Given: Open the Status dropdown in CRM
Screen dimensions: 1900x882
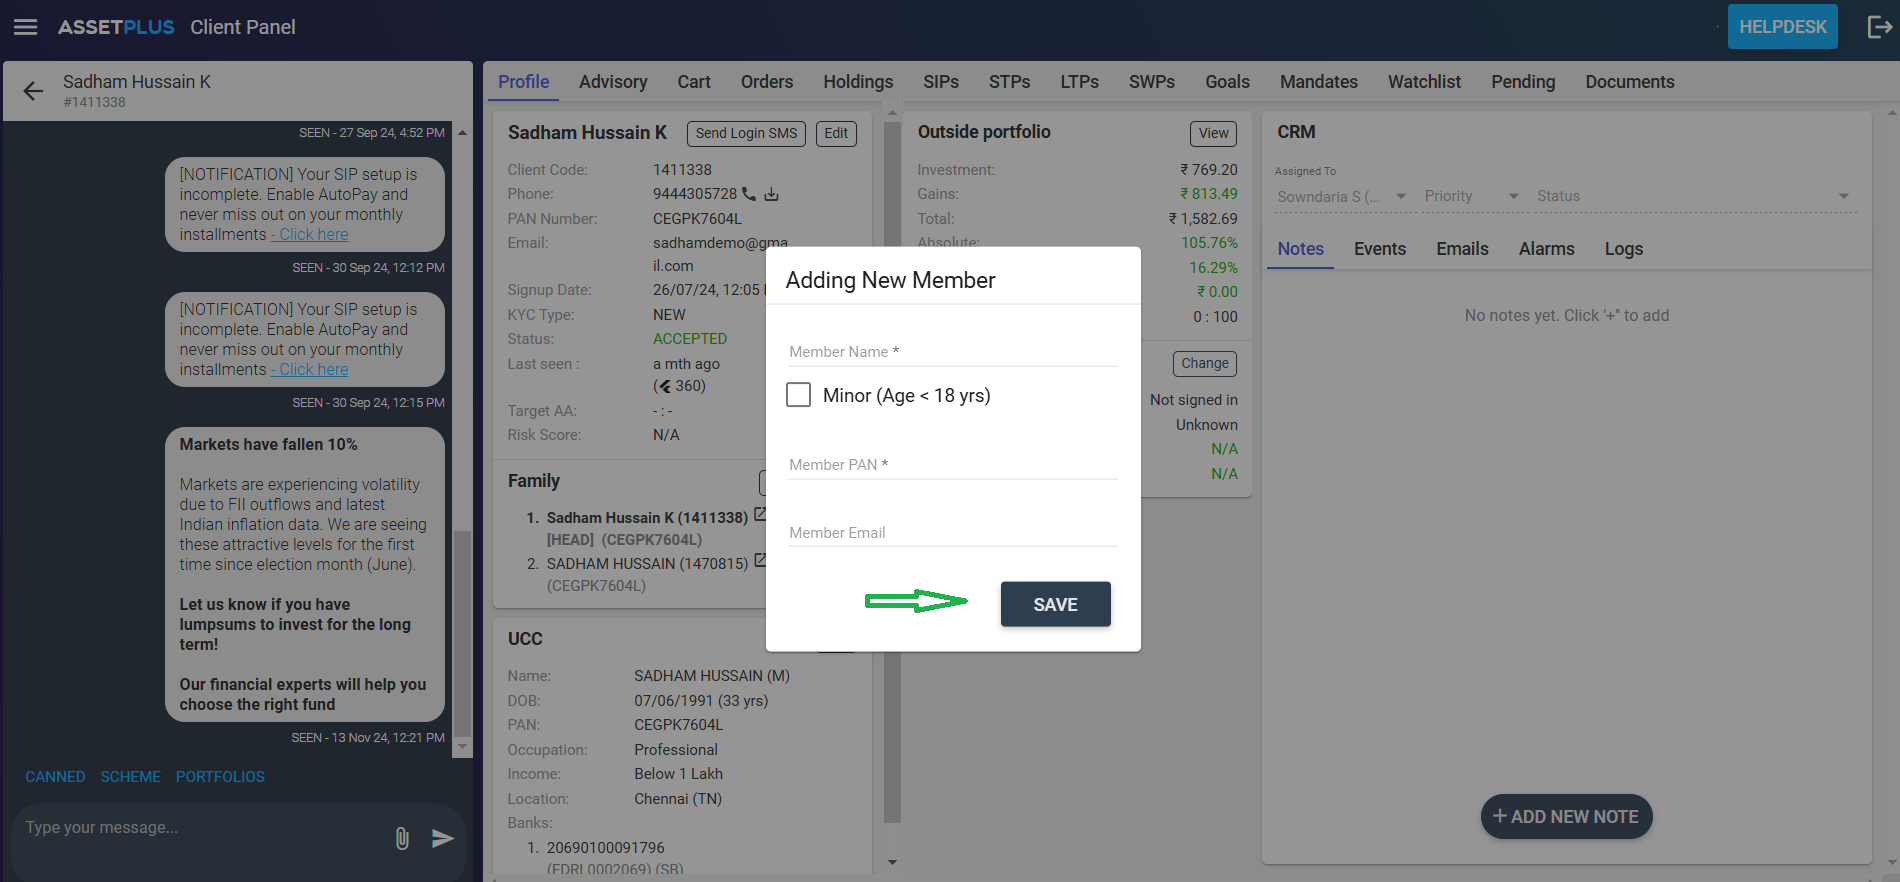Looking at the screenshot, I should coord(1694,196).
